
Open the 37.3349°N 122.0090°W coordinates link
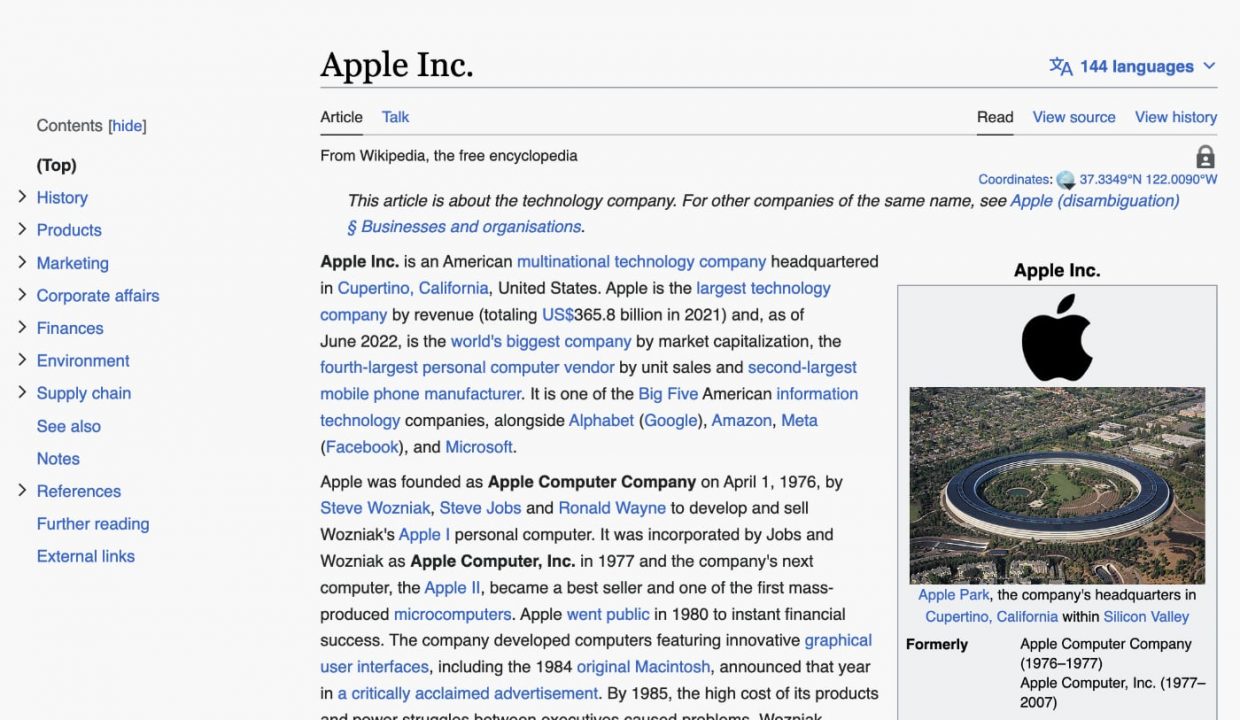tap(1148, 180)
